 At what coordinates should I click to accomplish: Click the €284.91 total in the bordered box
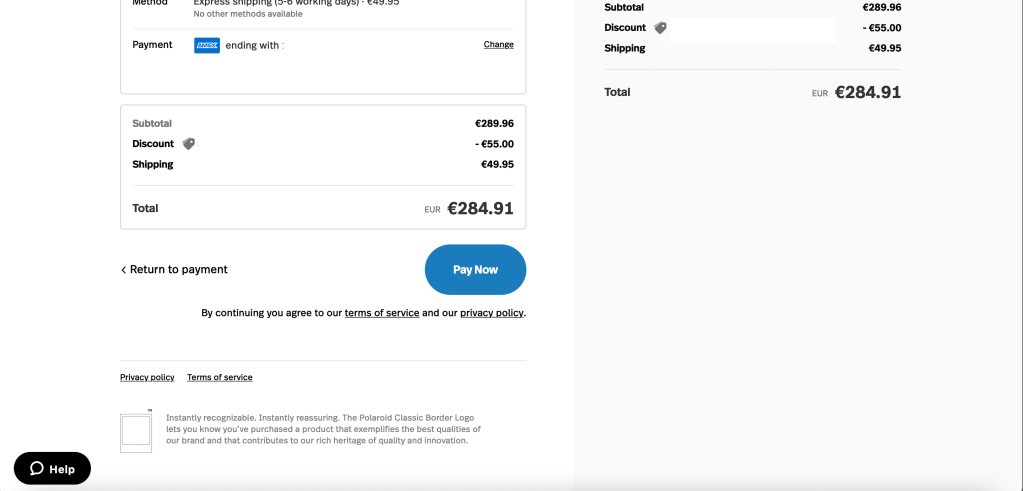point(480,209)
